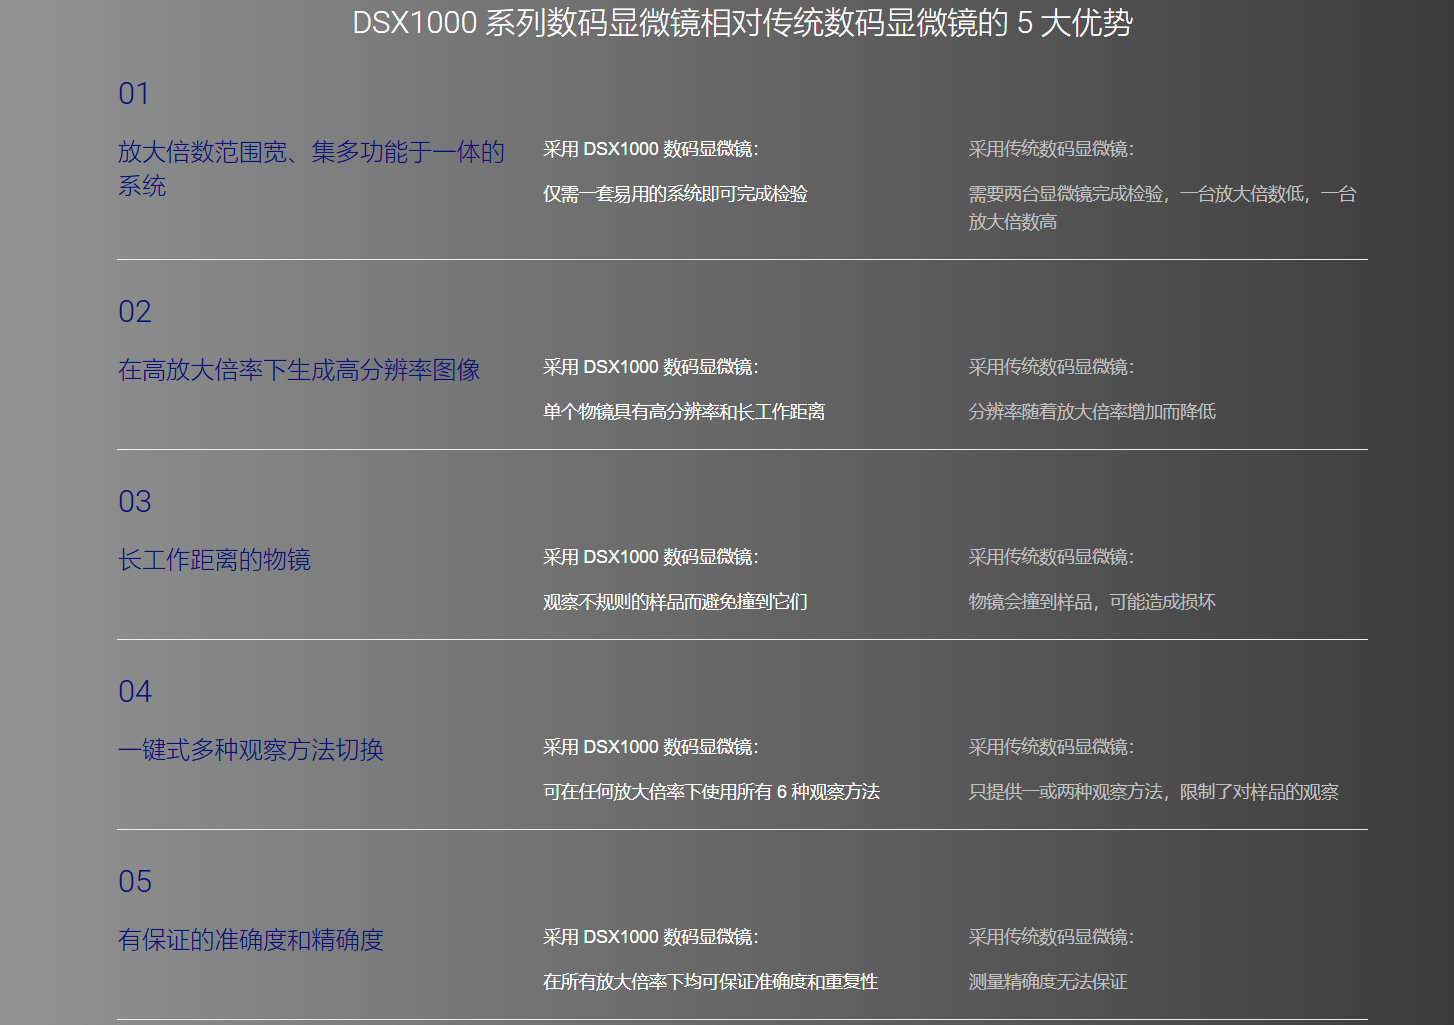Click '采用 DSX1000 数码显微镜:' label in section 01
The image size is (1454, 1025).
[x=651, y=149]
